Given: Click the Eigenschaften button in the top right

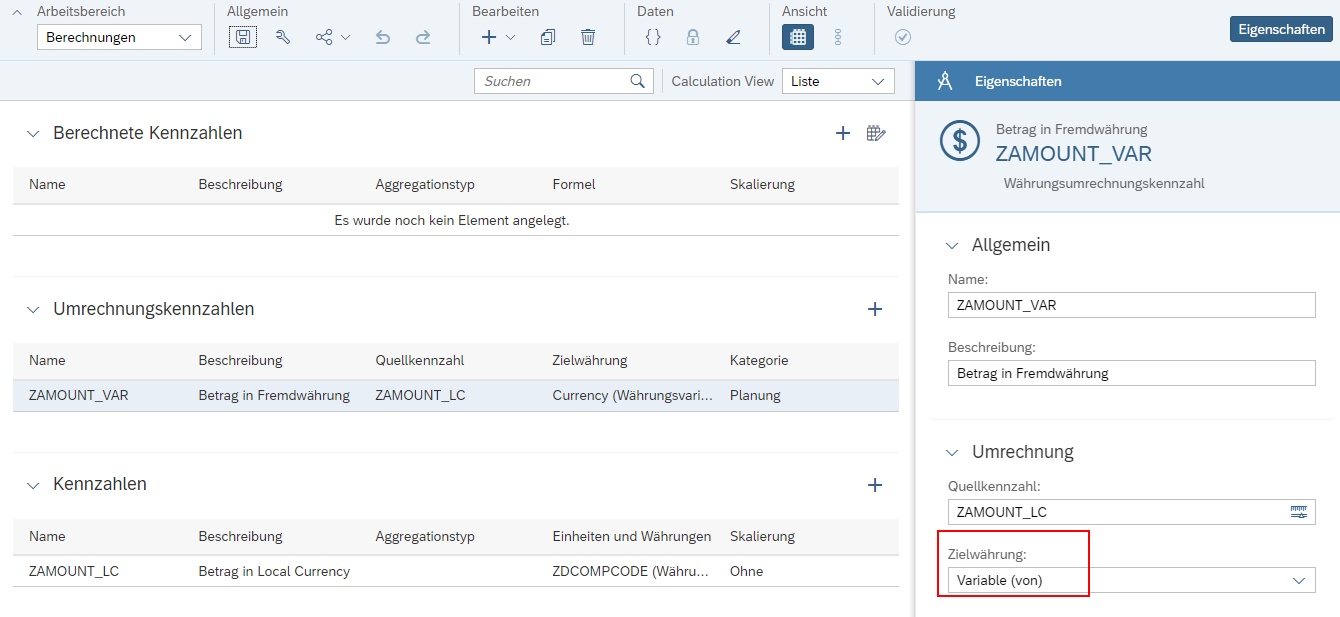Looking at the screenshot, I should click(1281, 29).
